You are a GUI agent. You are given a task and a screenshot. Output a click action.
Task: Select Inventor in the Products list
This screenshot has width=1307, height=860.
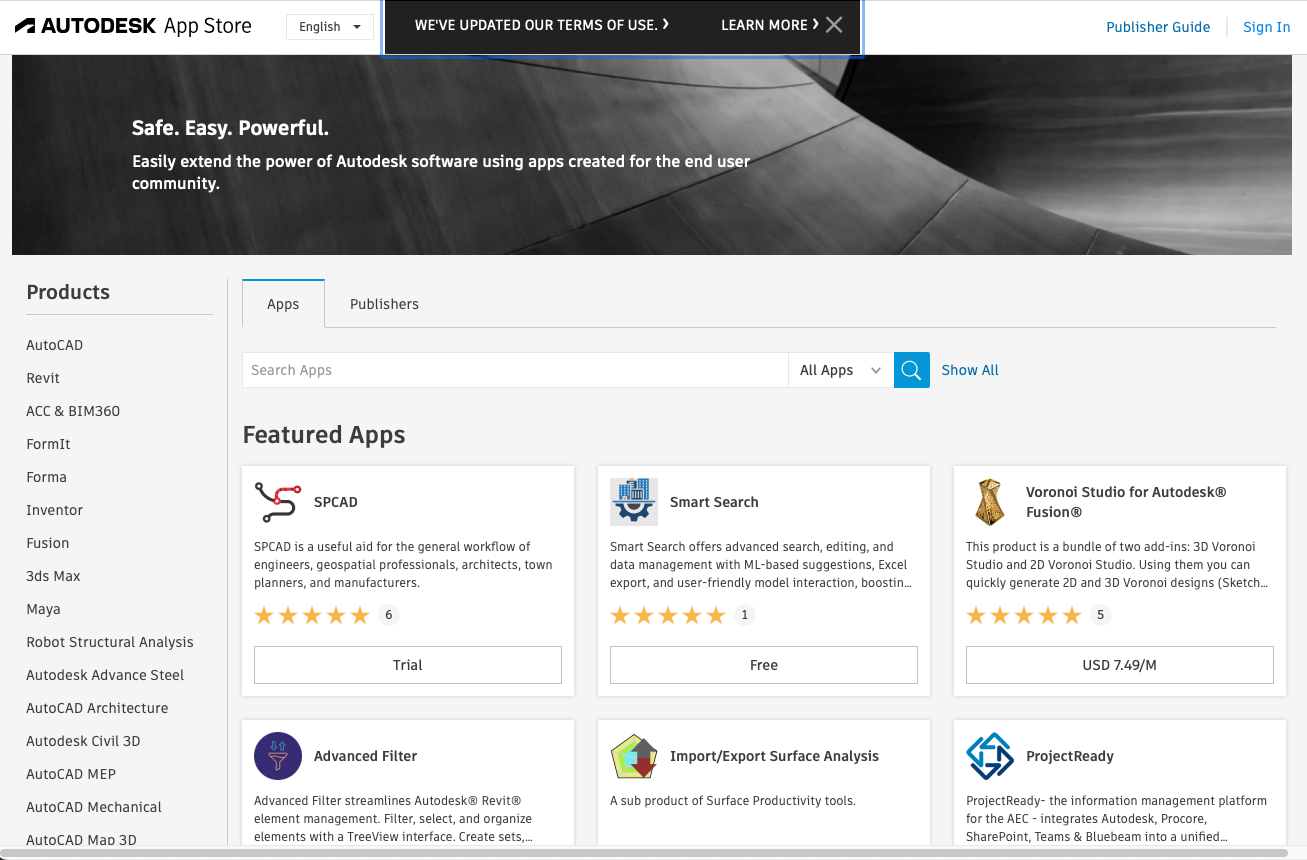click(54, 510)
